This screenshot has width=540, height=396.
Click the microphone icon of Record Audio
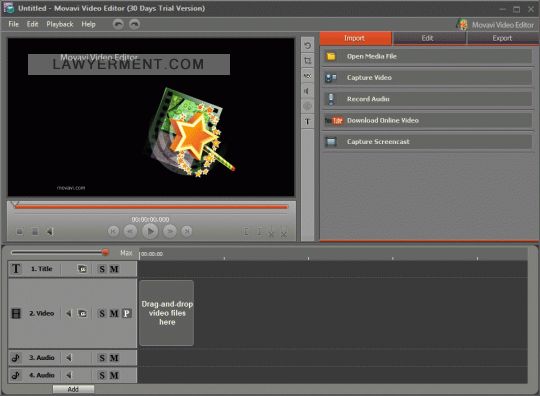(x=331, y=99)
